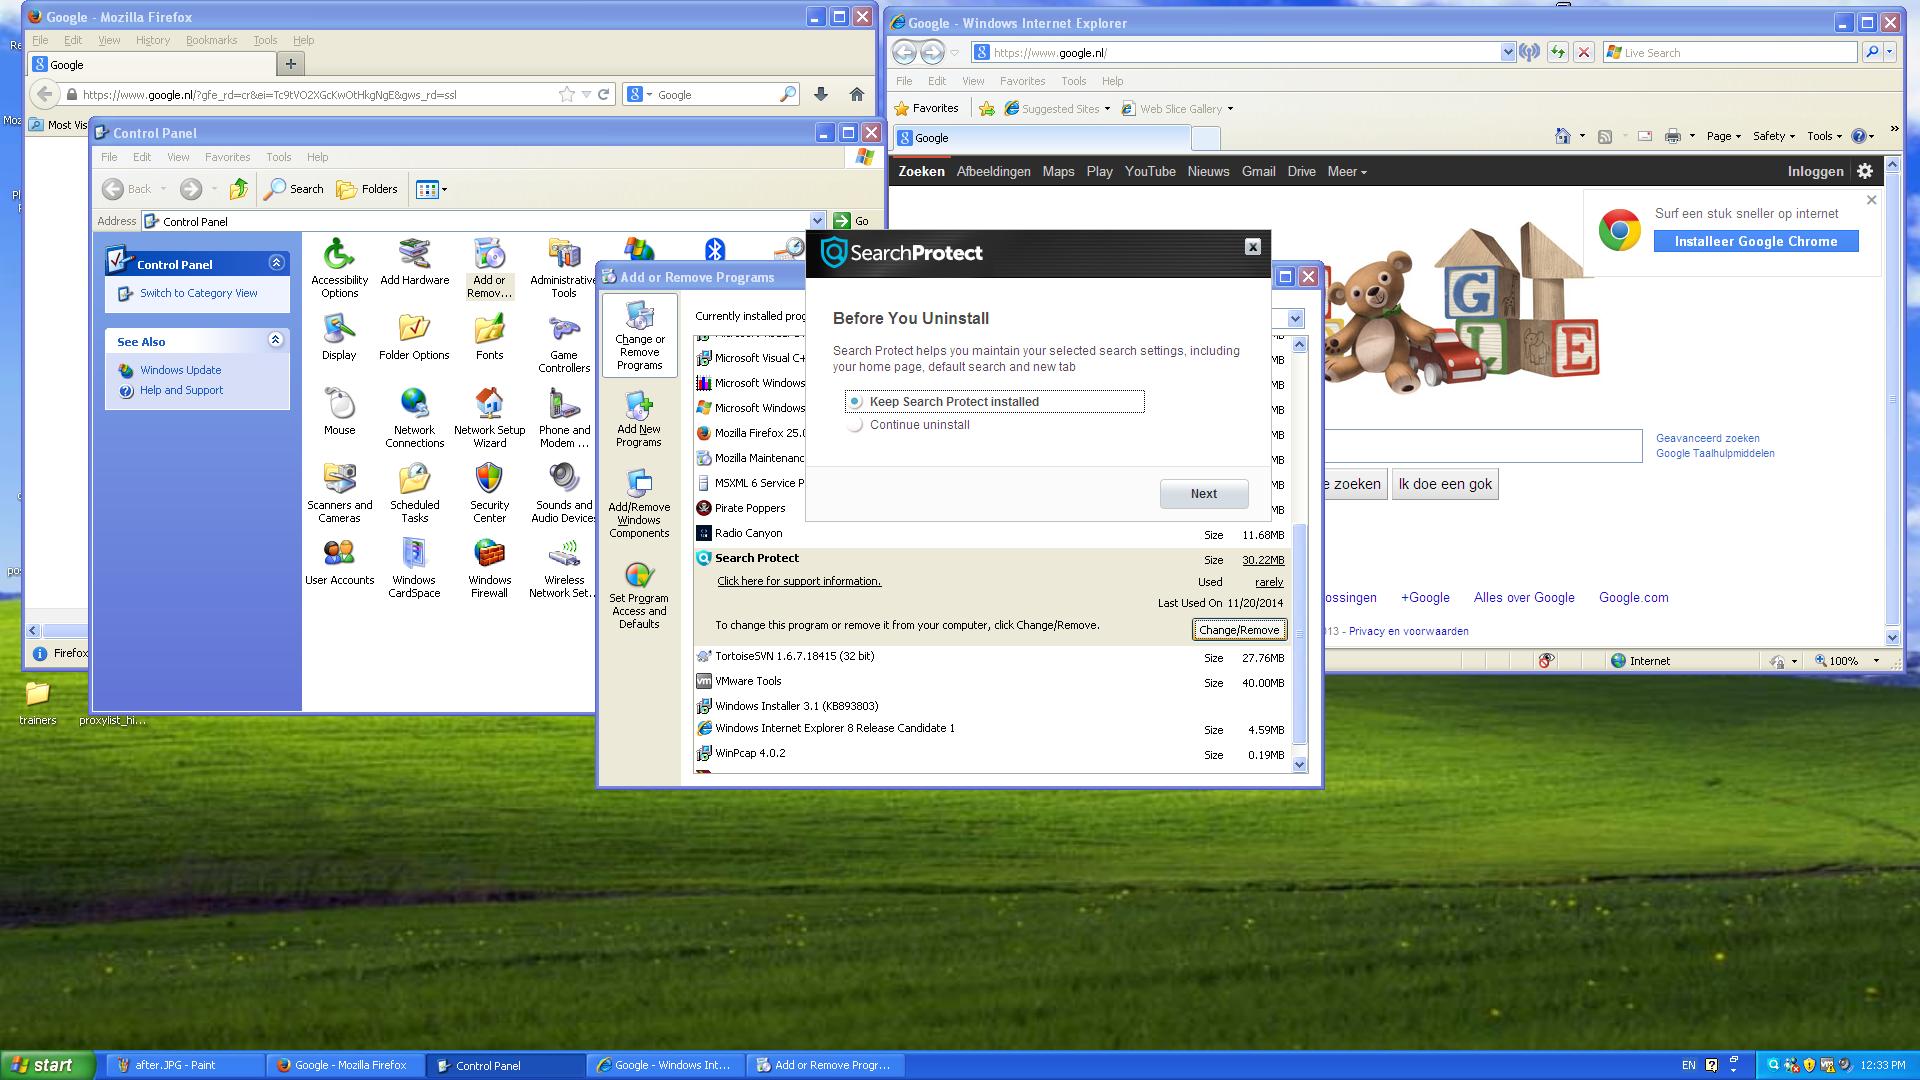Select TortoiseSVN 1.6.7.18415 in the program list
1920x1080 pixels.
pyautogui.click(x=990, y=657)
